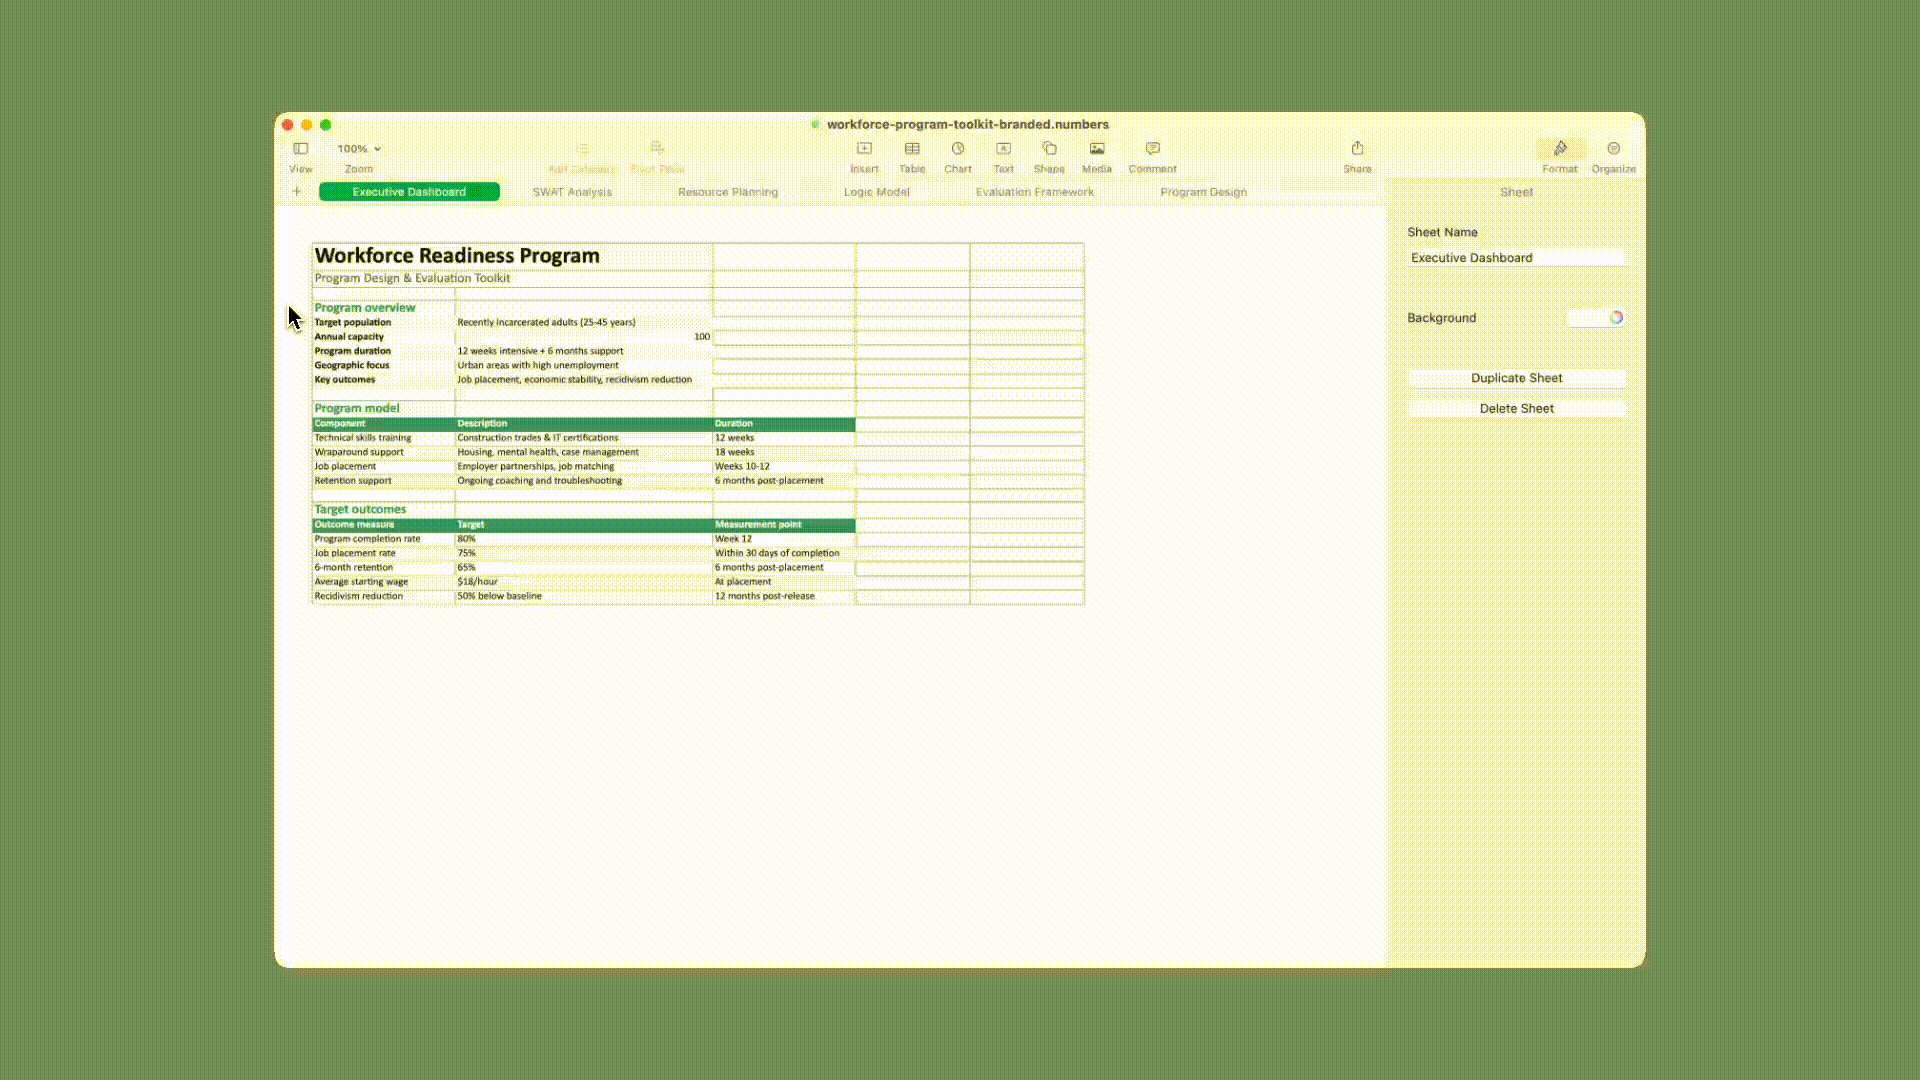
Task: Switch to the Logic Model sheet tab
Action: point(876,192)
